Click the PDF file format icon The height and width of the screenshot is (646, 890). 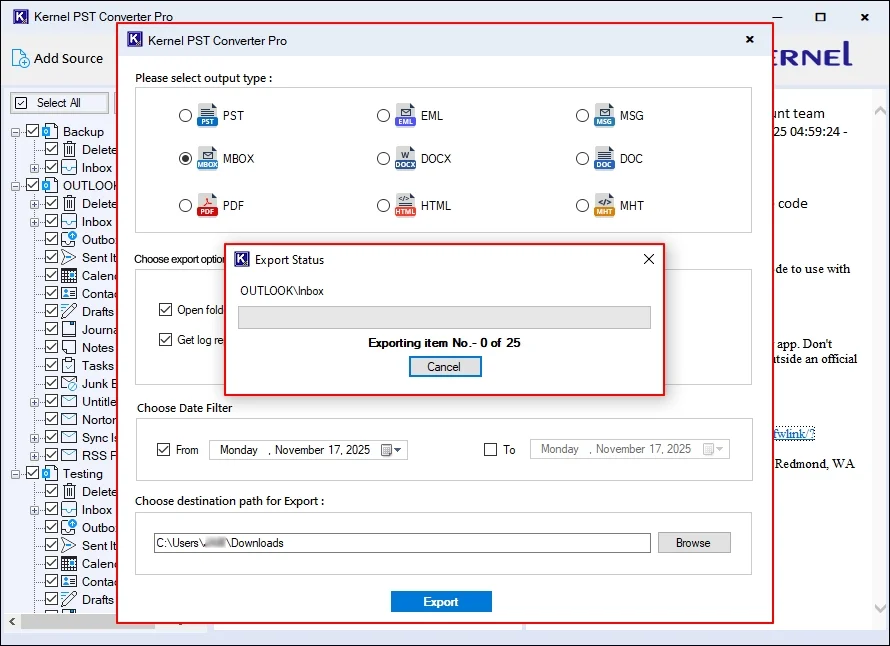point(207,205)
